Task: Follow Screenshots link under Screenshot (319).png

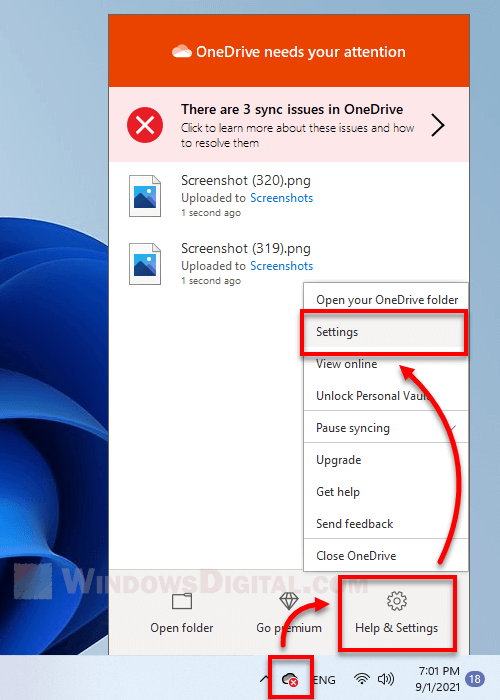Action: (281, 266)
